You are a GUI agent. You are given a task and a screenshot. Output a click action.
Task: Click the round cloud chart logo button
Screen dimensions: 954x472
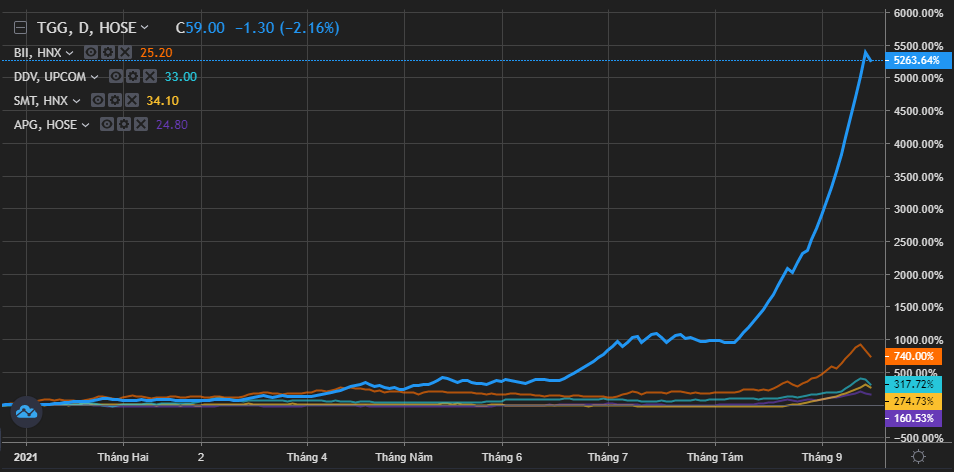27,412
